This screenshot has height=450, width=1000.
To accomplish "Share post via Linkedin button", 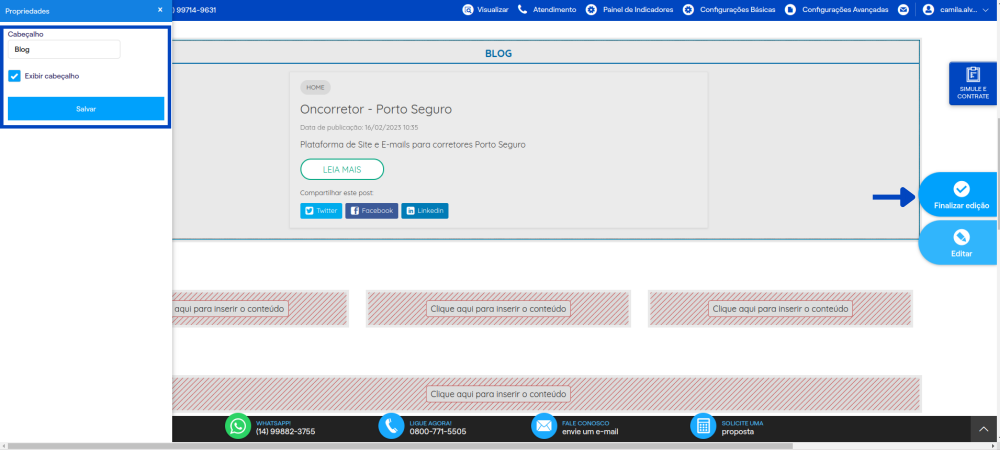I will coord(425,210).
